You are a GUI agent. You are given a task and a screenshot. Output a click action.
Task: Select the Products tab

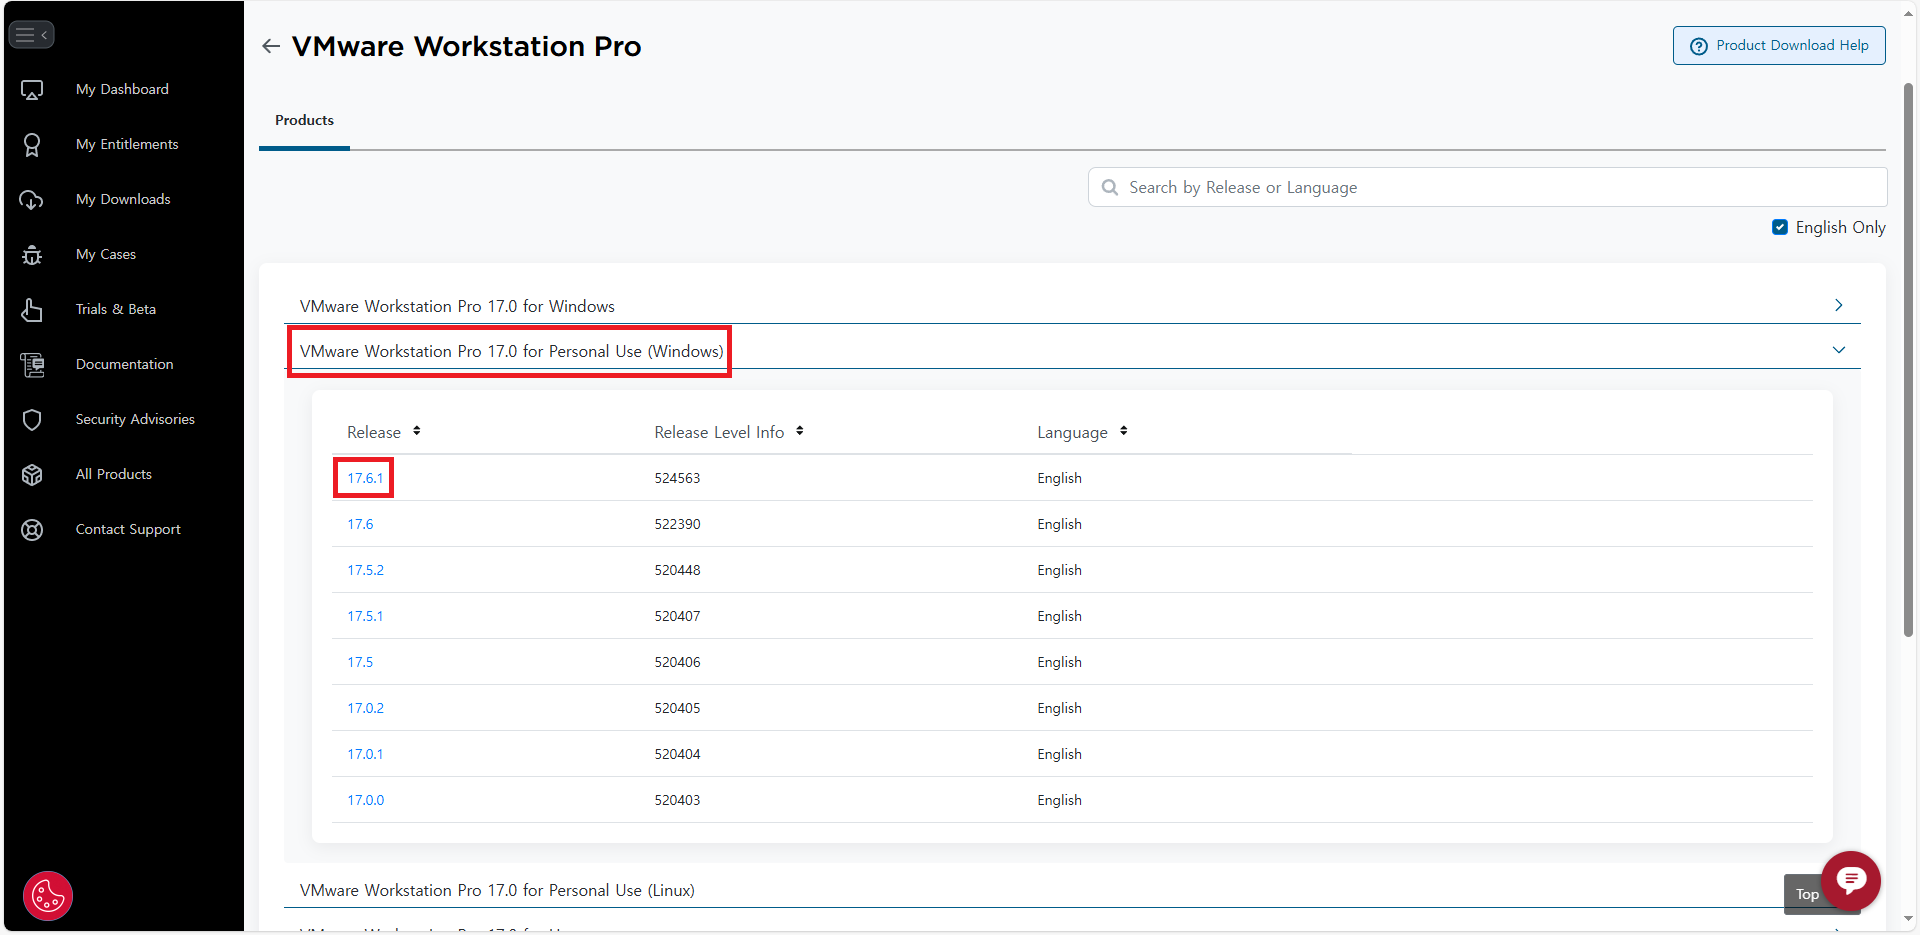tap(304, 120)
